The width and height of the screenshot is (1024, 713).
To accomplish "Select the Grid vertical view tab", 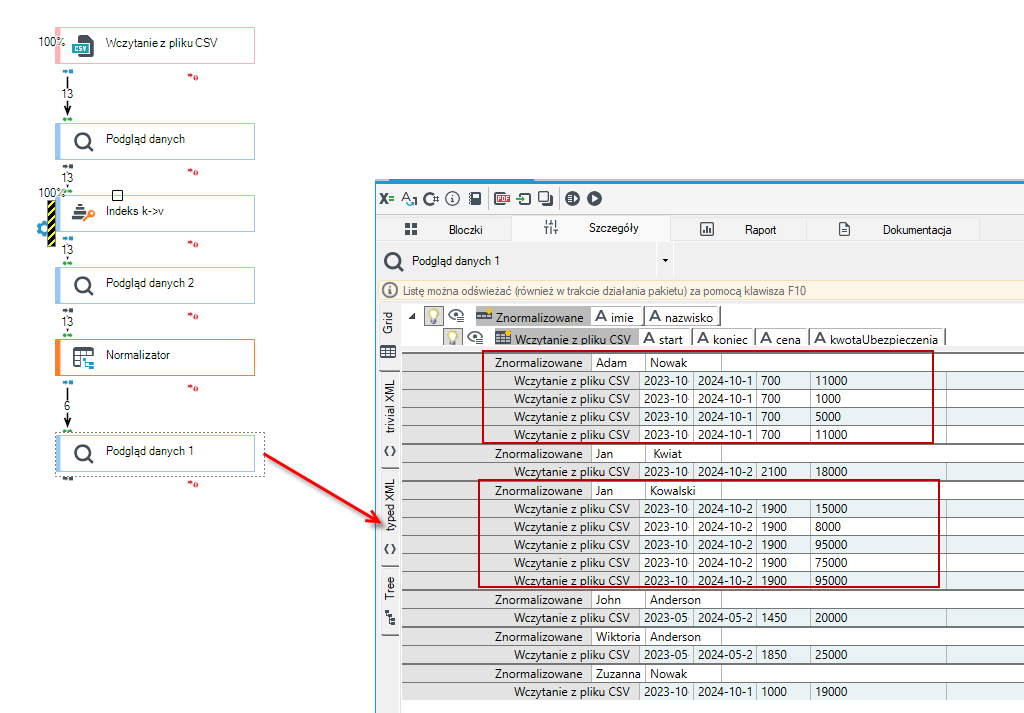I will tap(389, 335).
